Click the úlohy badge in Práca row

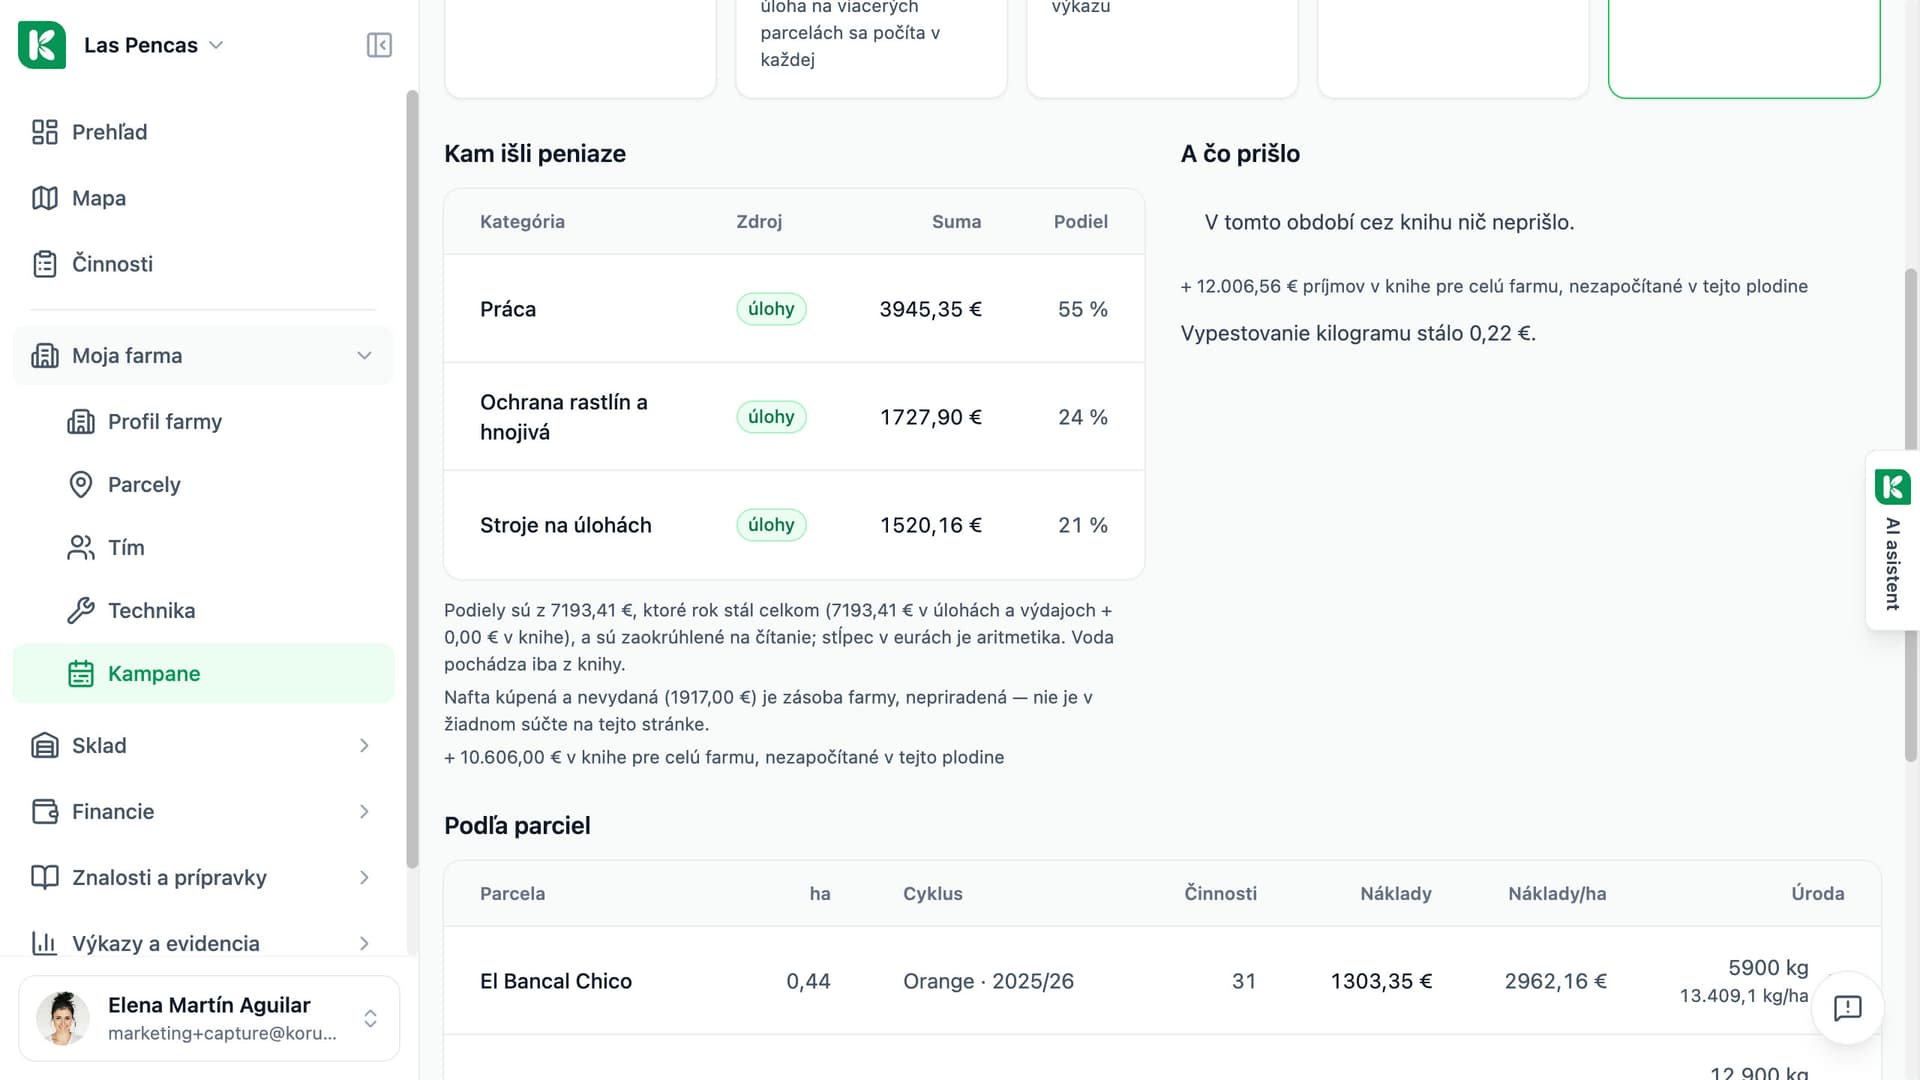[x=771, y=309]
